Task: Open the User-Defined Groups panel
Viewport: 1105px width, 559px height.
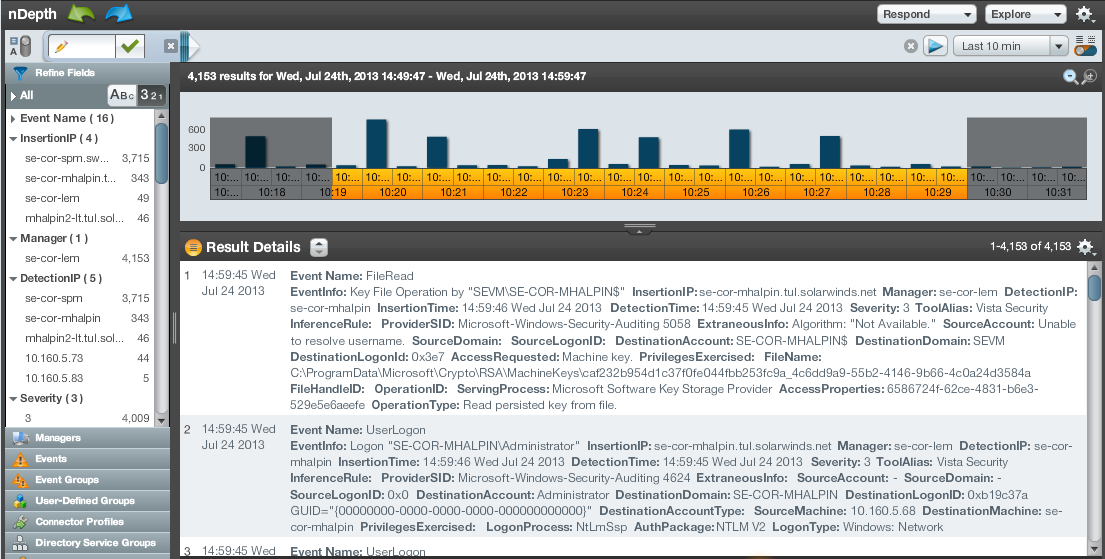Action: click(87, 501)
